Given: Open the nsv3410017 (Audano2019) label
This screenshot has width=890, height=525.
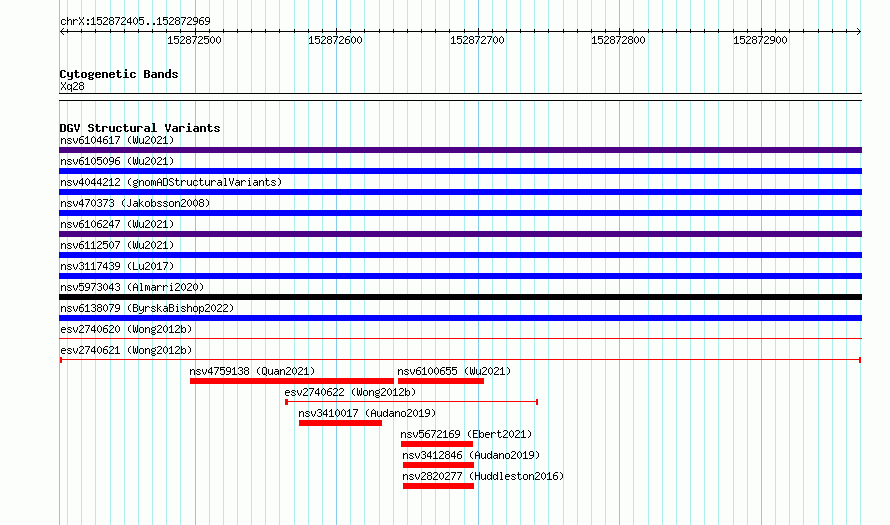Looking at the screenshot, I should (x=367, y=413).
